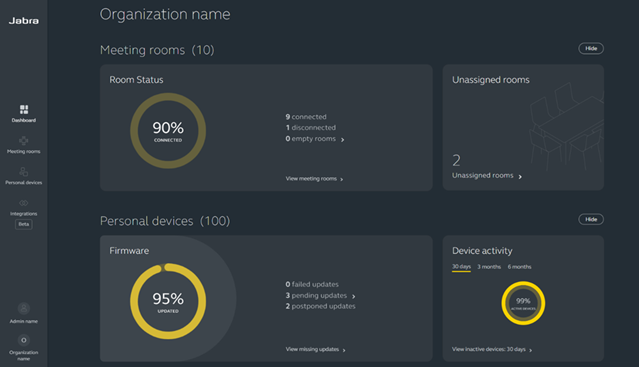Click the 'Meeting rooms' sidebar label
639x367 pixels.
(x=24, y=152)
